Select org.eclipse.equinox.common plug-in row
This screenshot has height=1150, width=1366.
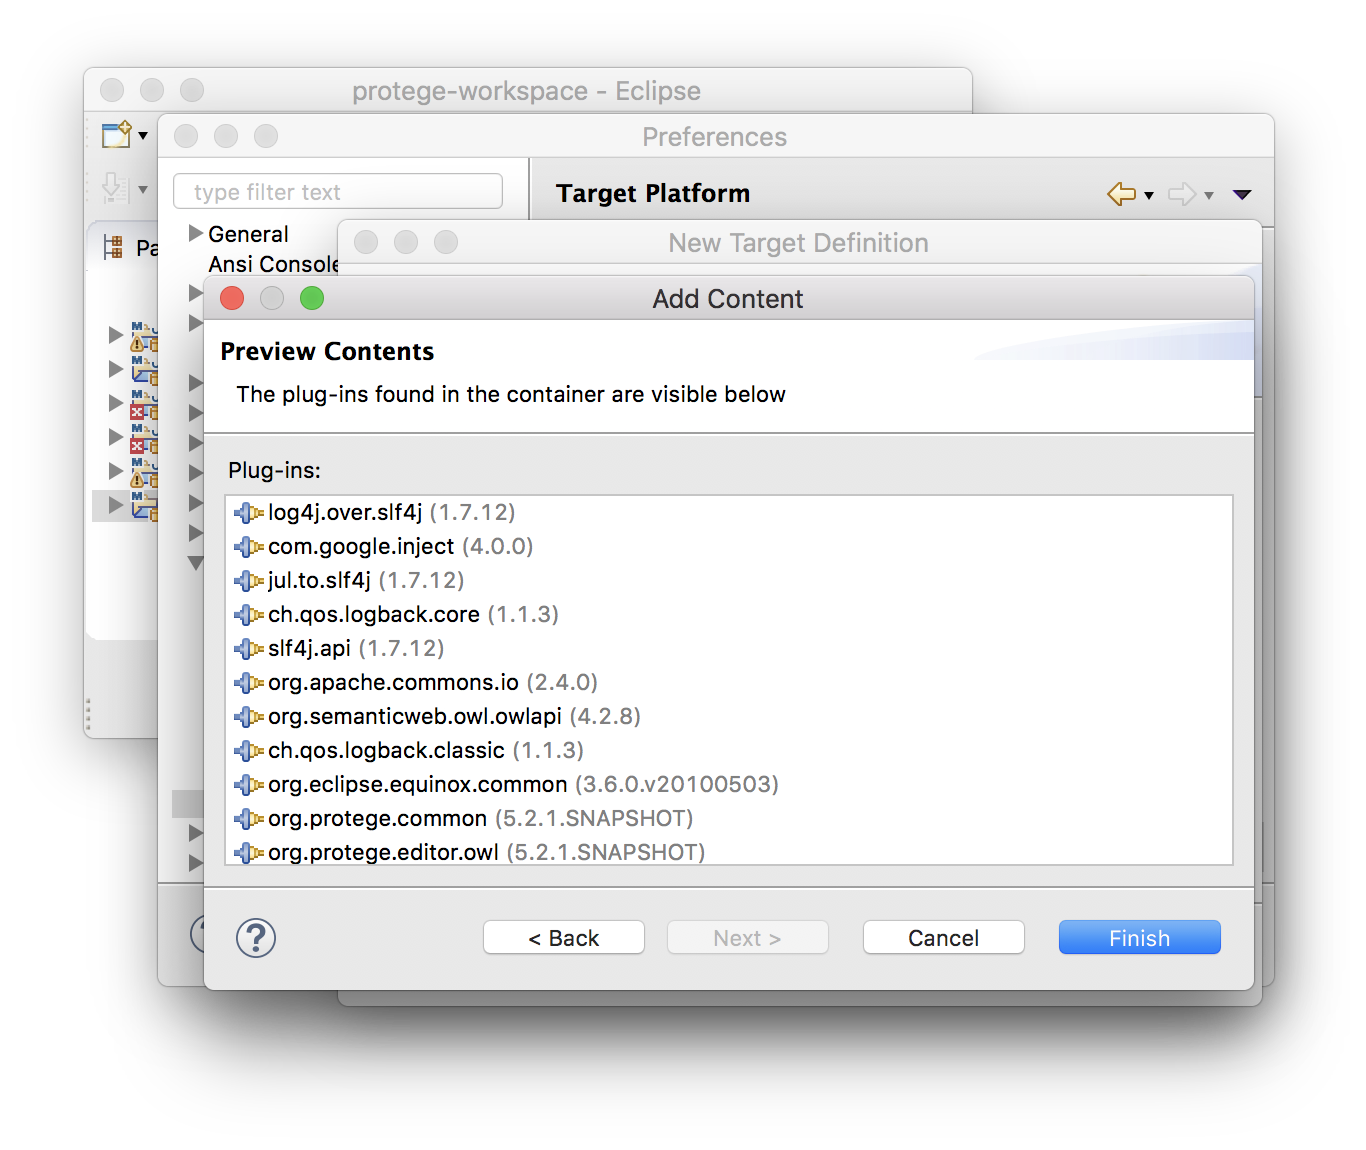point(729,785)
